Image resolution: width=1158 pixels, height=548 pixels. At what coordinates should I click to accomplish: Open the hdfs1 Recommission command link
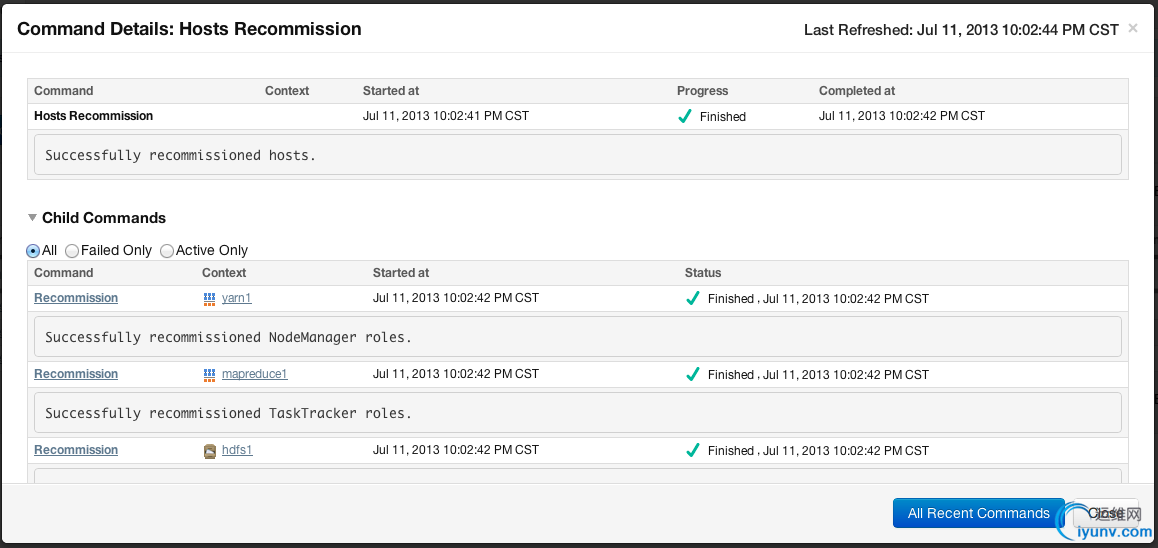(x=76, y=450)
